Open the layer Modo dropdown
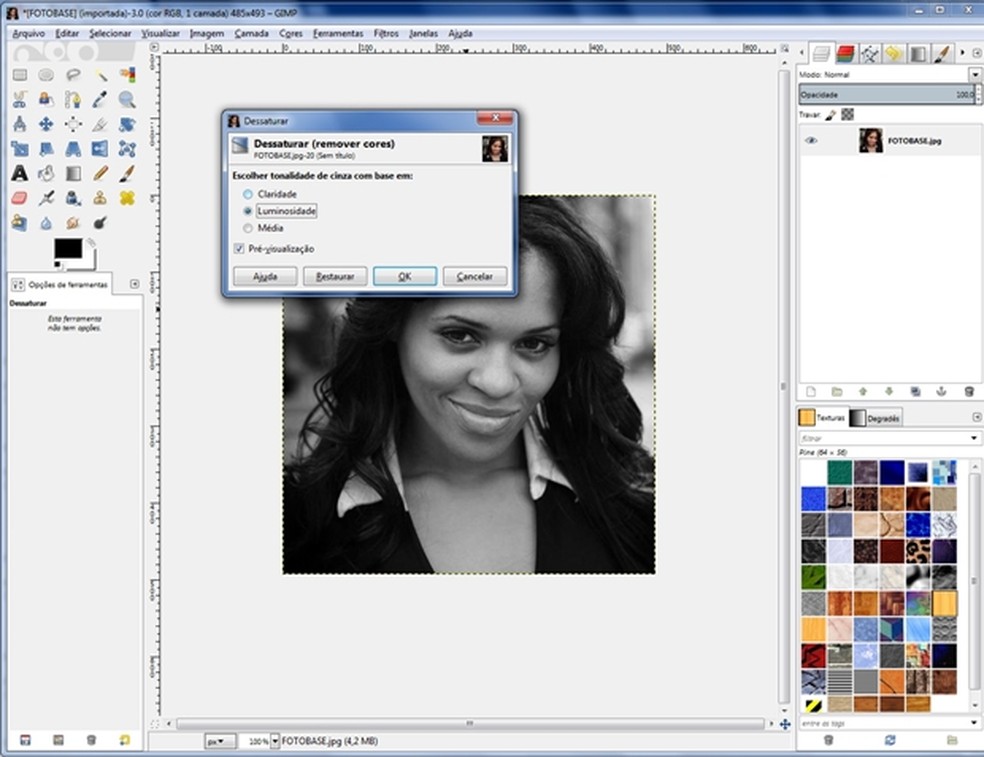 coord(974,75)
